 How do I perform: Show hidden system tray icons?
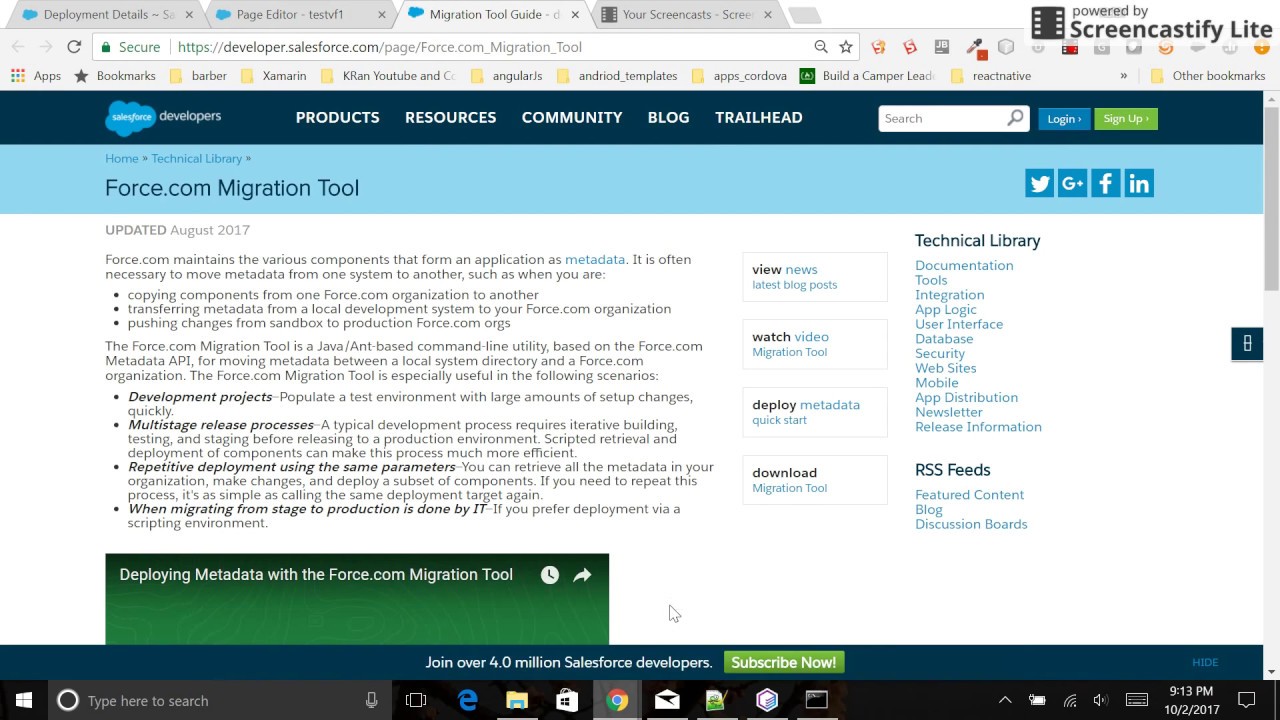point(1005,701)
